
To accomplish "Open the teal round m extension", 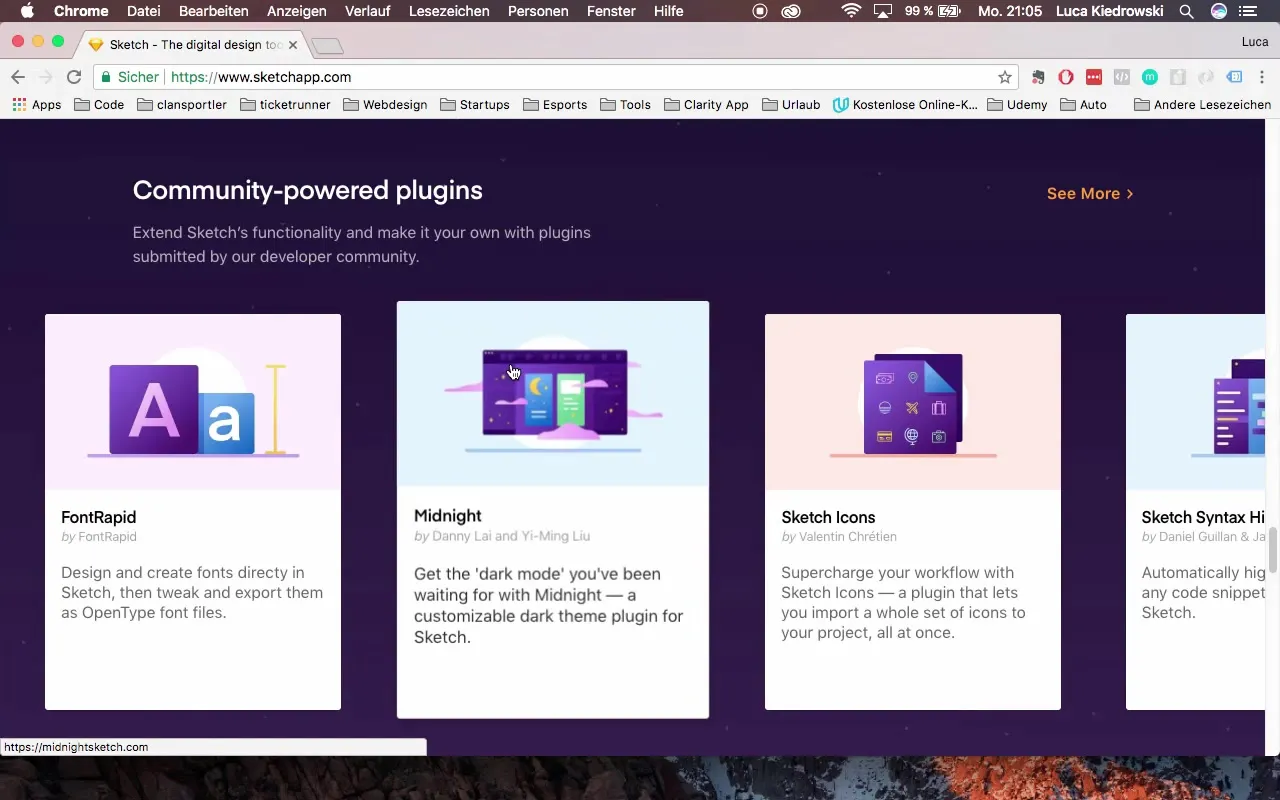I will point(1150,77).
